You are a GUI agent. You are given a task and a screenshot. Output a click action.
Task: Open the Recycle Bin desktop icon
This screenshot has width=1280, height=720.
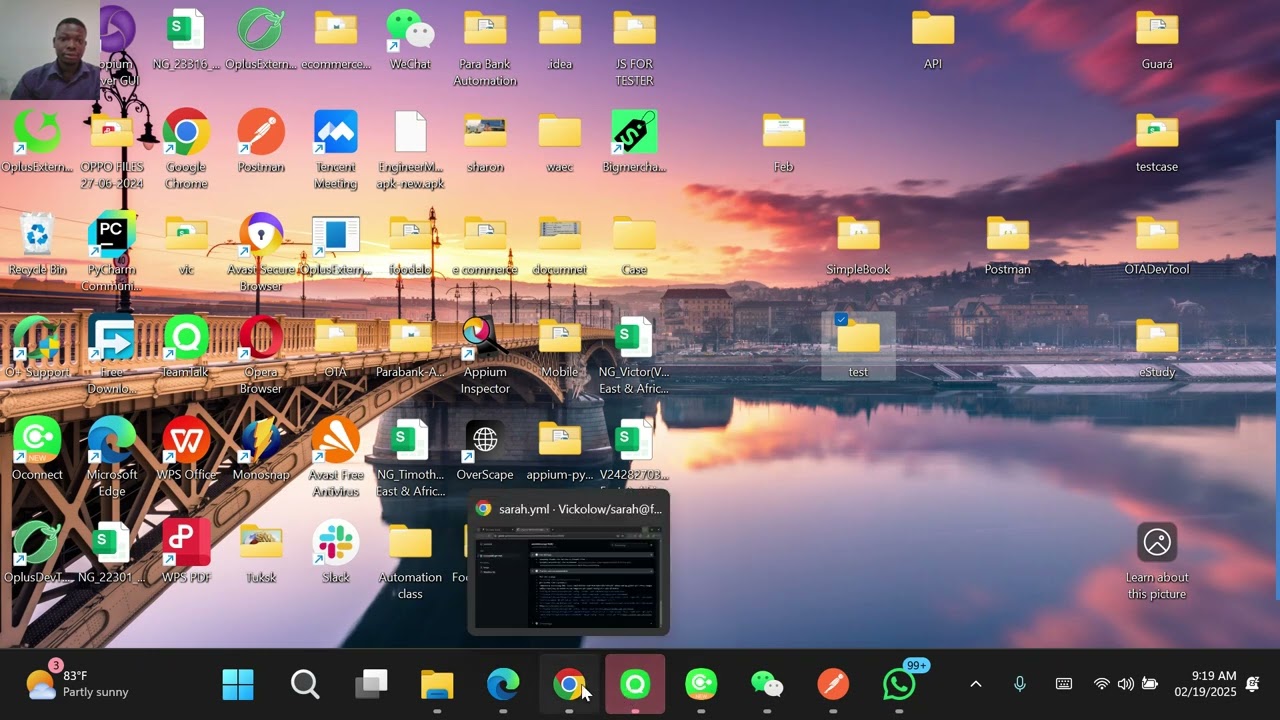coord(37,243)
